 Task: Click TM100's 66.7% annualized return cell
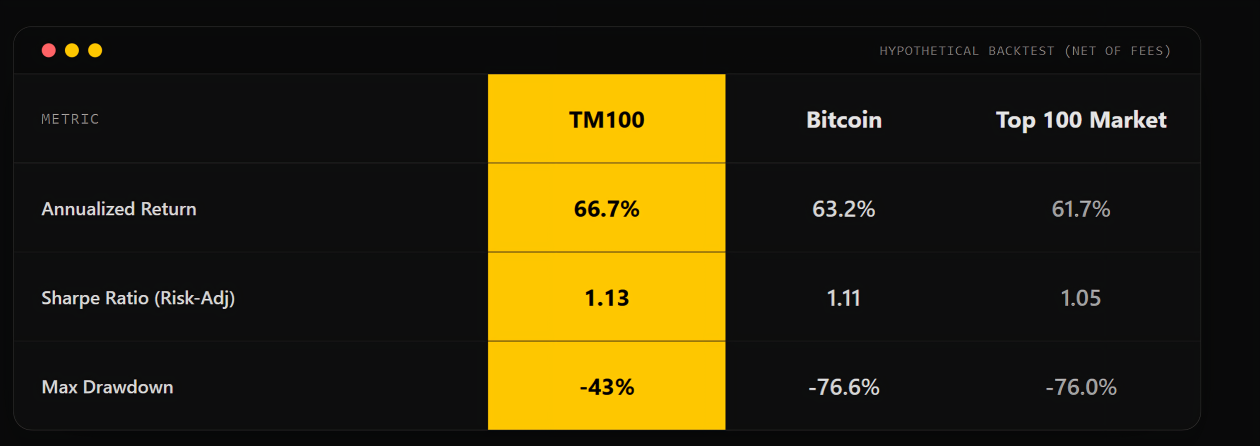click(x=606, y=209)
